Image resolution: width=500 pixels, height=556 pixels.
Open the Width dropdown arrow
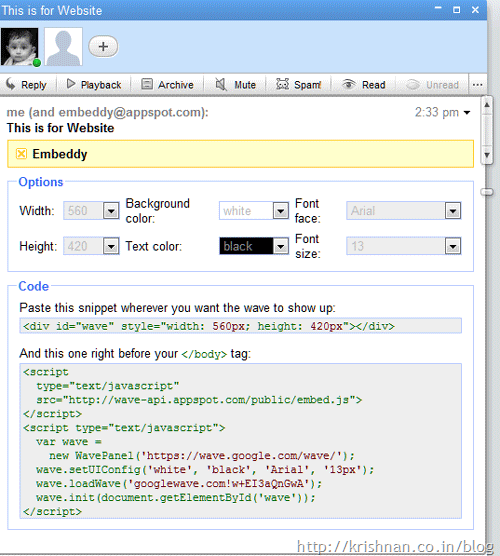(111, 211)
